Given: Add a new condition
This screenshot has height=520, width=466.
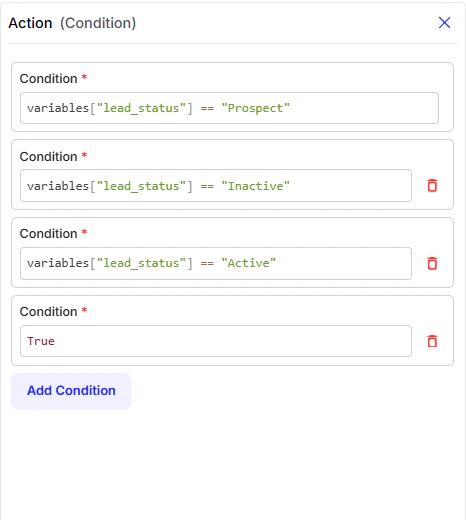Looking at the screenshot, I should click(71, 391).
